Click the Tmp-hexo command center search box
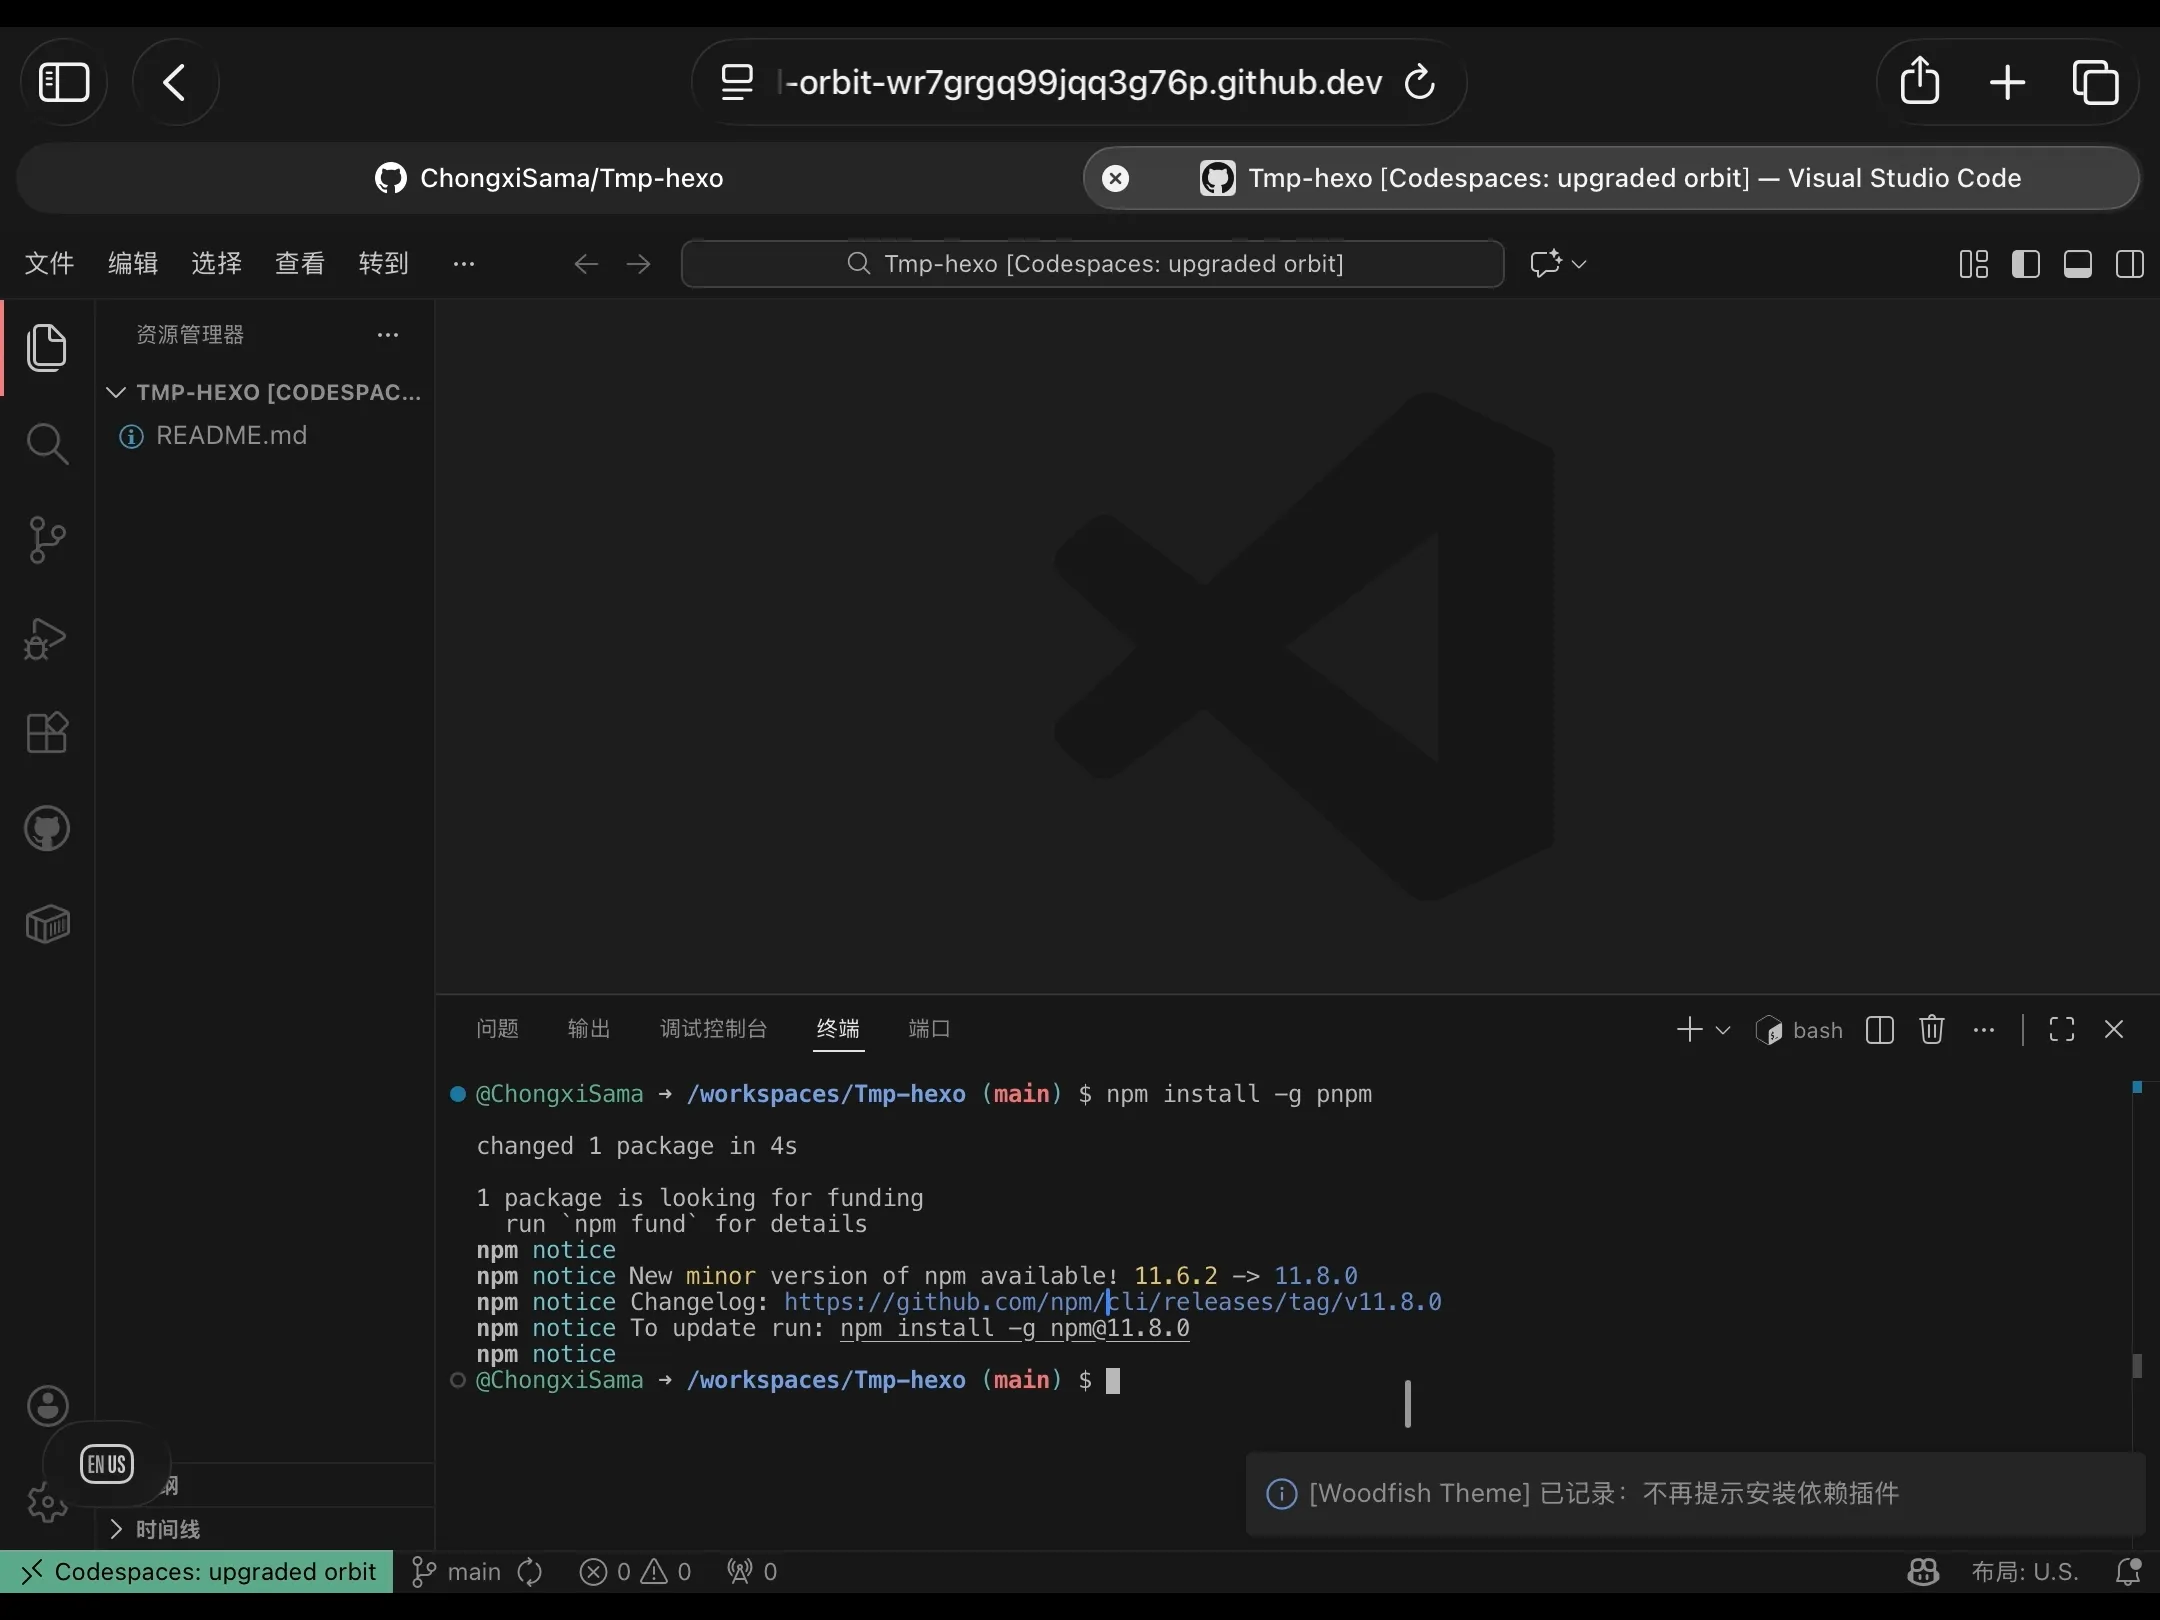The height and width of the screenshot is (1620, 2160). point(1092,264)
